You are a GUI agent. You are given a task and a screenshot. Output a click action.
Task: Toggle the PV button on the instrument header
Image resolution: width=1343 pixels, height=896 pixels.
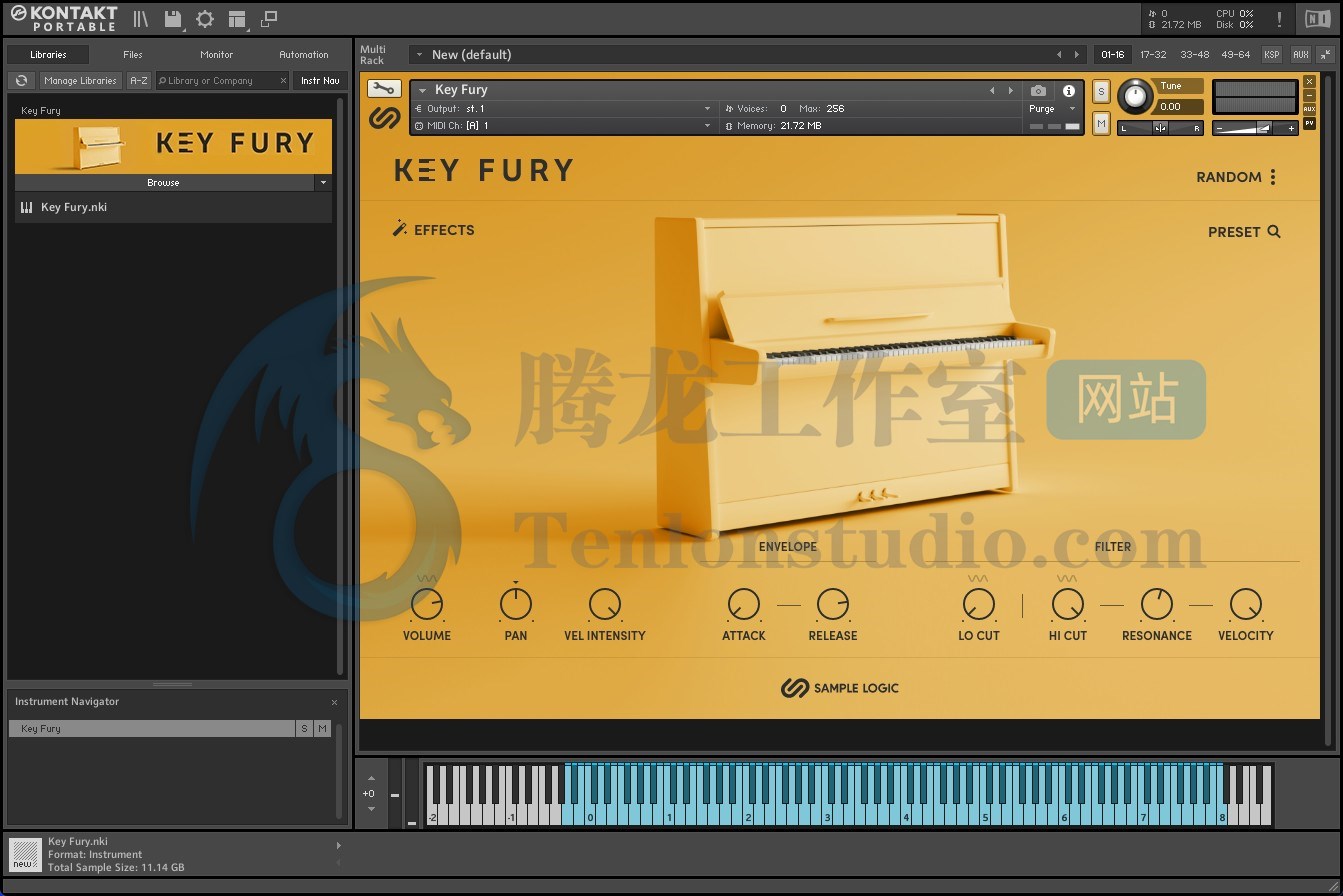(1309, 124)
